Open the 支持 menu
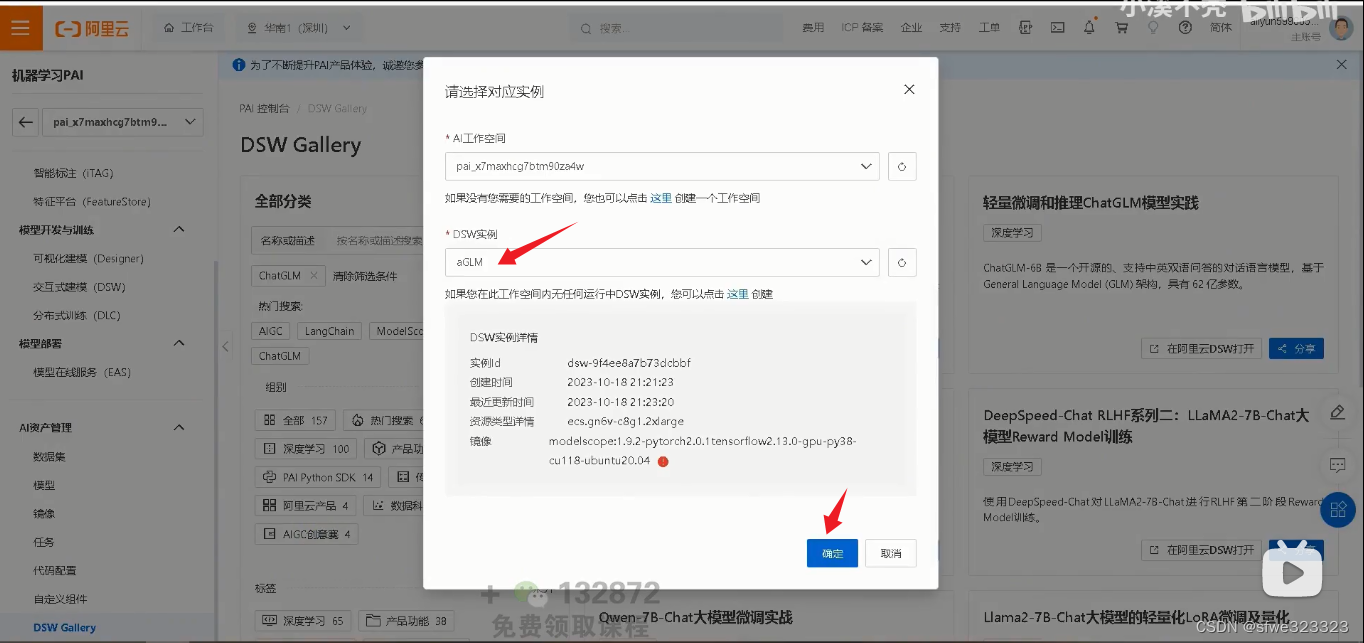Viewport: 1364px width, 643px height. pos(950,28)
